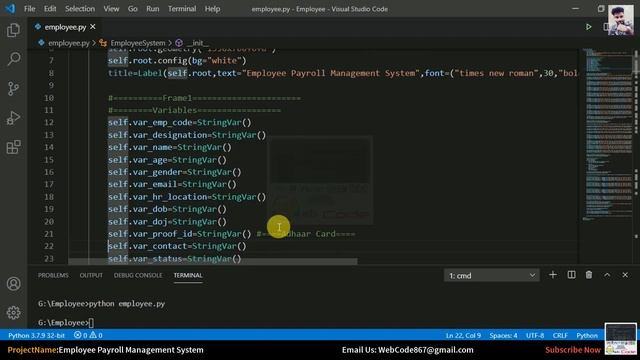Click line 19 self.var_dob code
Viewport: 640px width, 360px height.
coord(167,209)
